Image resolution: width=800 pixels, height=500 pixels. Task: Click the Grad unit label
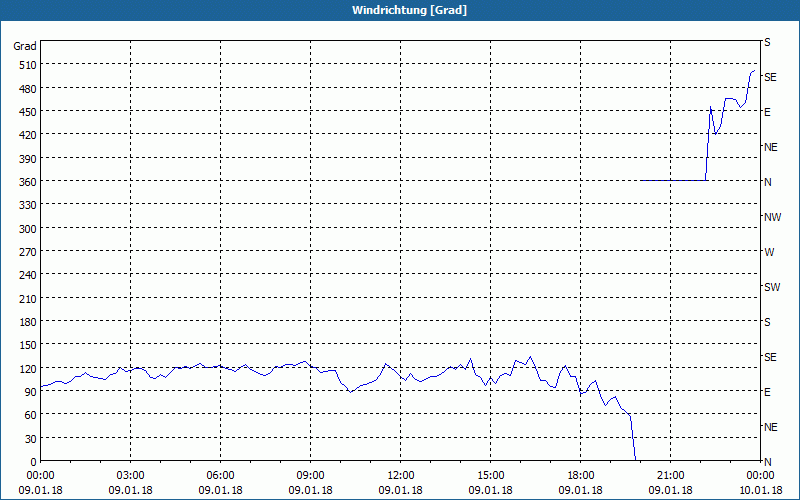tap(25, 46)
